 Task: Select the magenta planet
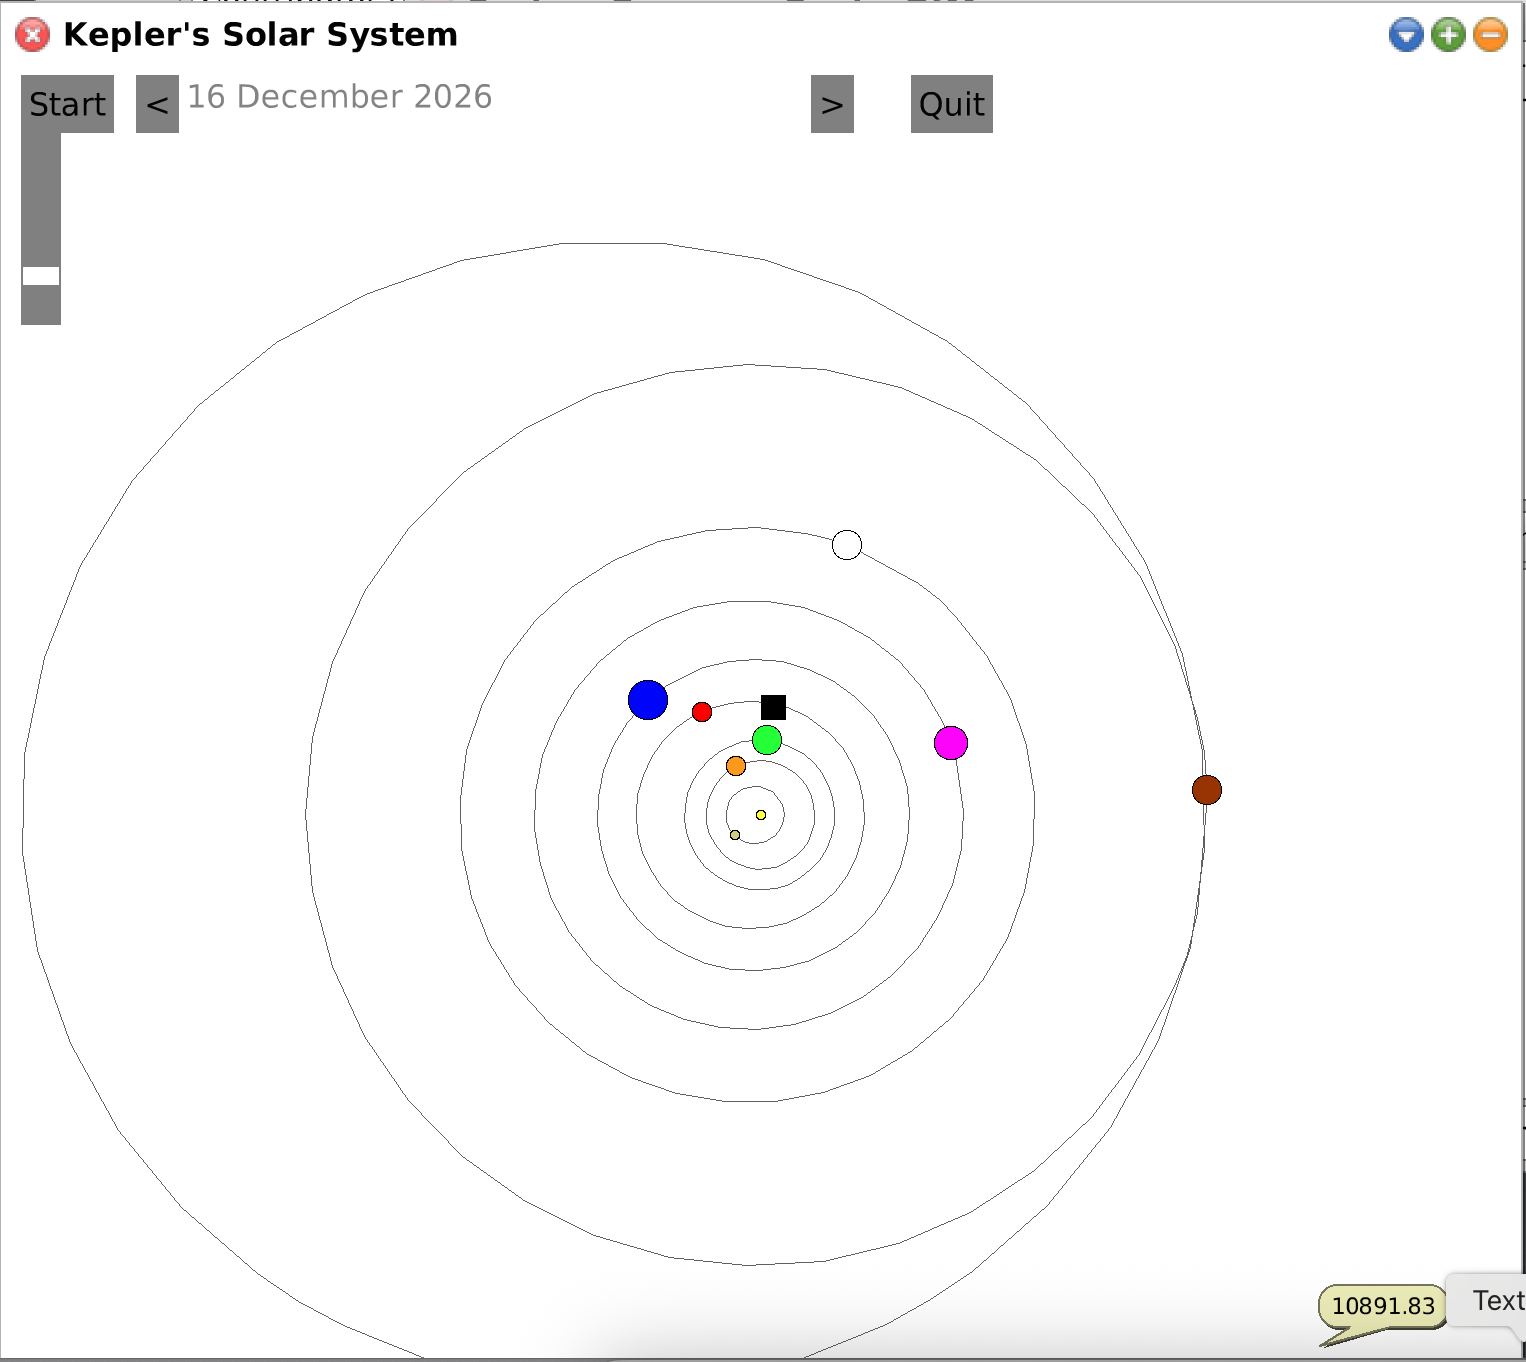(951, 743)
